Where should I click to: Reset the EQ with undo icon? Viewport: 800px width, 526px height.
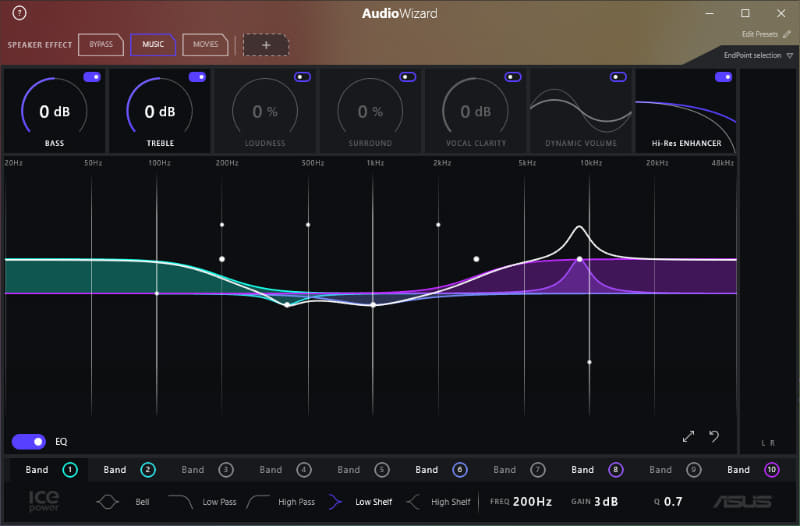pos(714,437)
